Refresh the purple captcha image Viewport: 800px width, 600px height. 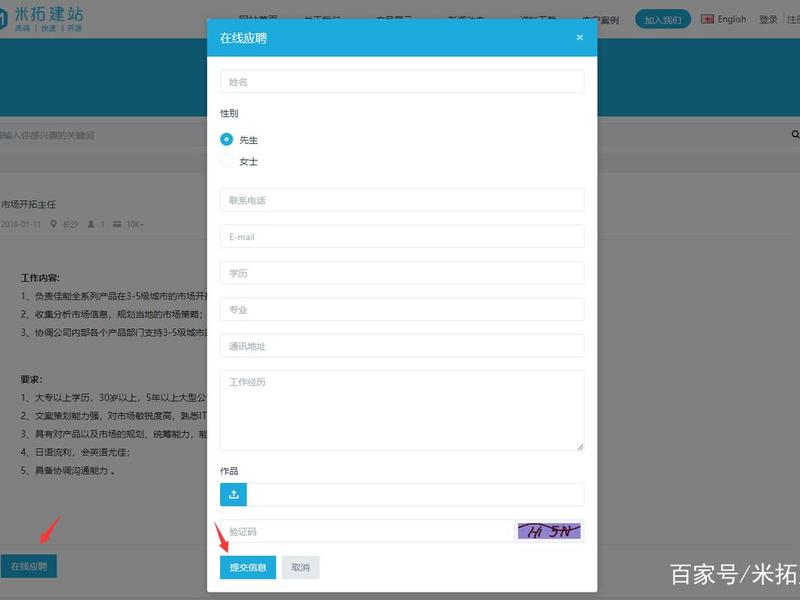pos(549,531)
